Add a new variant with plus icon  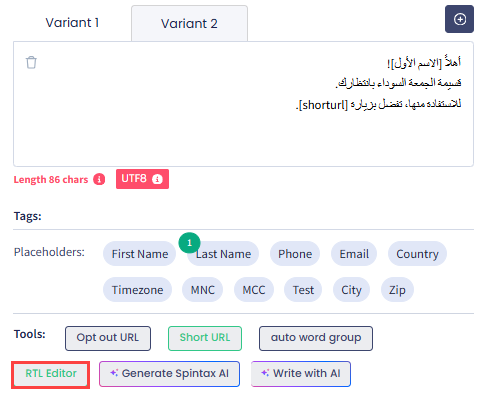coord(459,19)
